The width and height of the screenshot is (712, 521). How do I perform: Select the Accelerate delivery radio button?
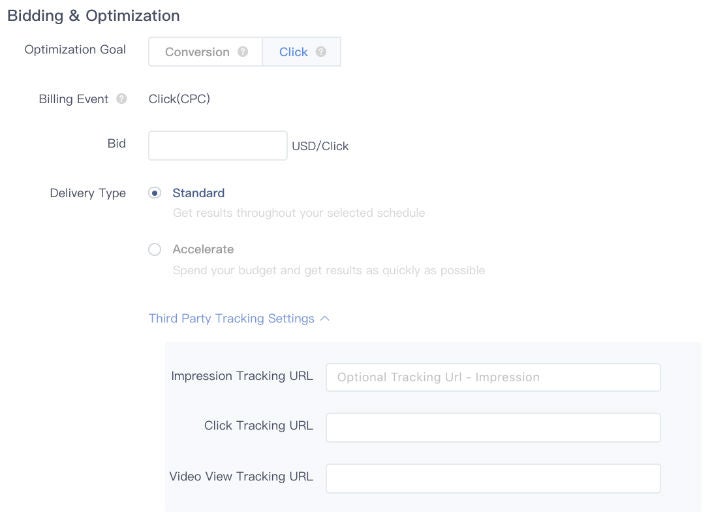tap(155, 249)
